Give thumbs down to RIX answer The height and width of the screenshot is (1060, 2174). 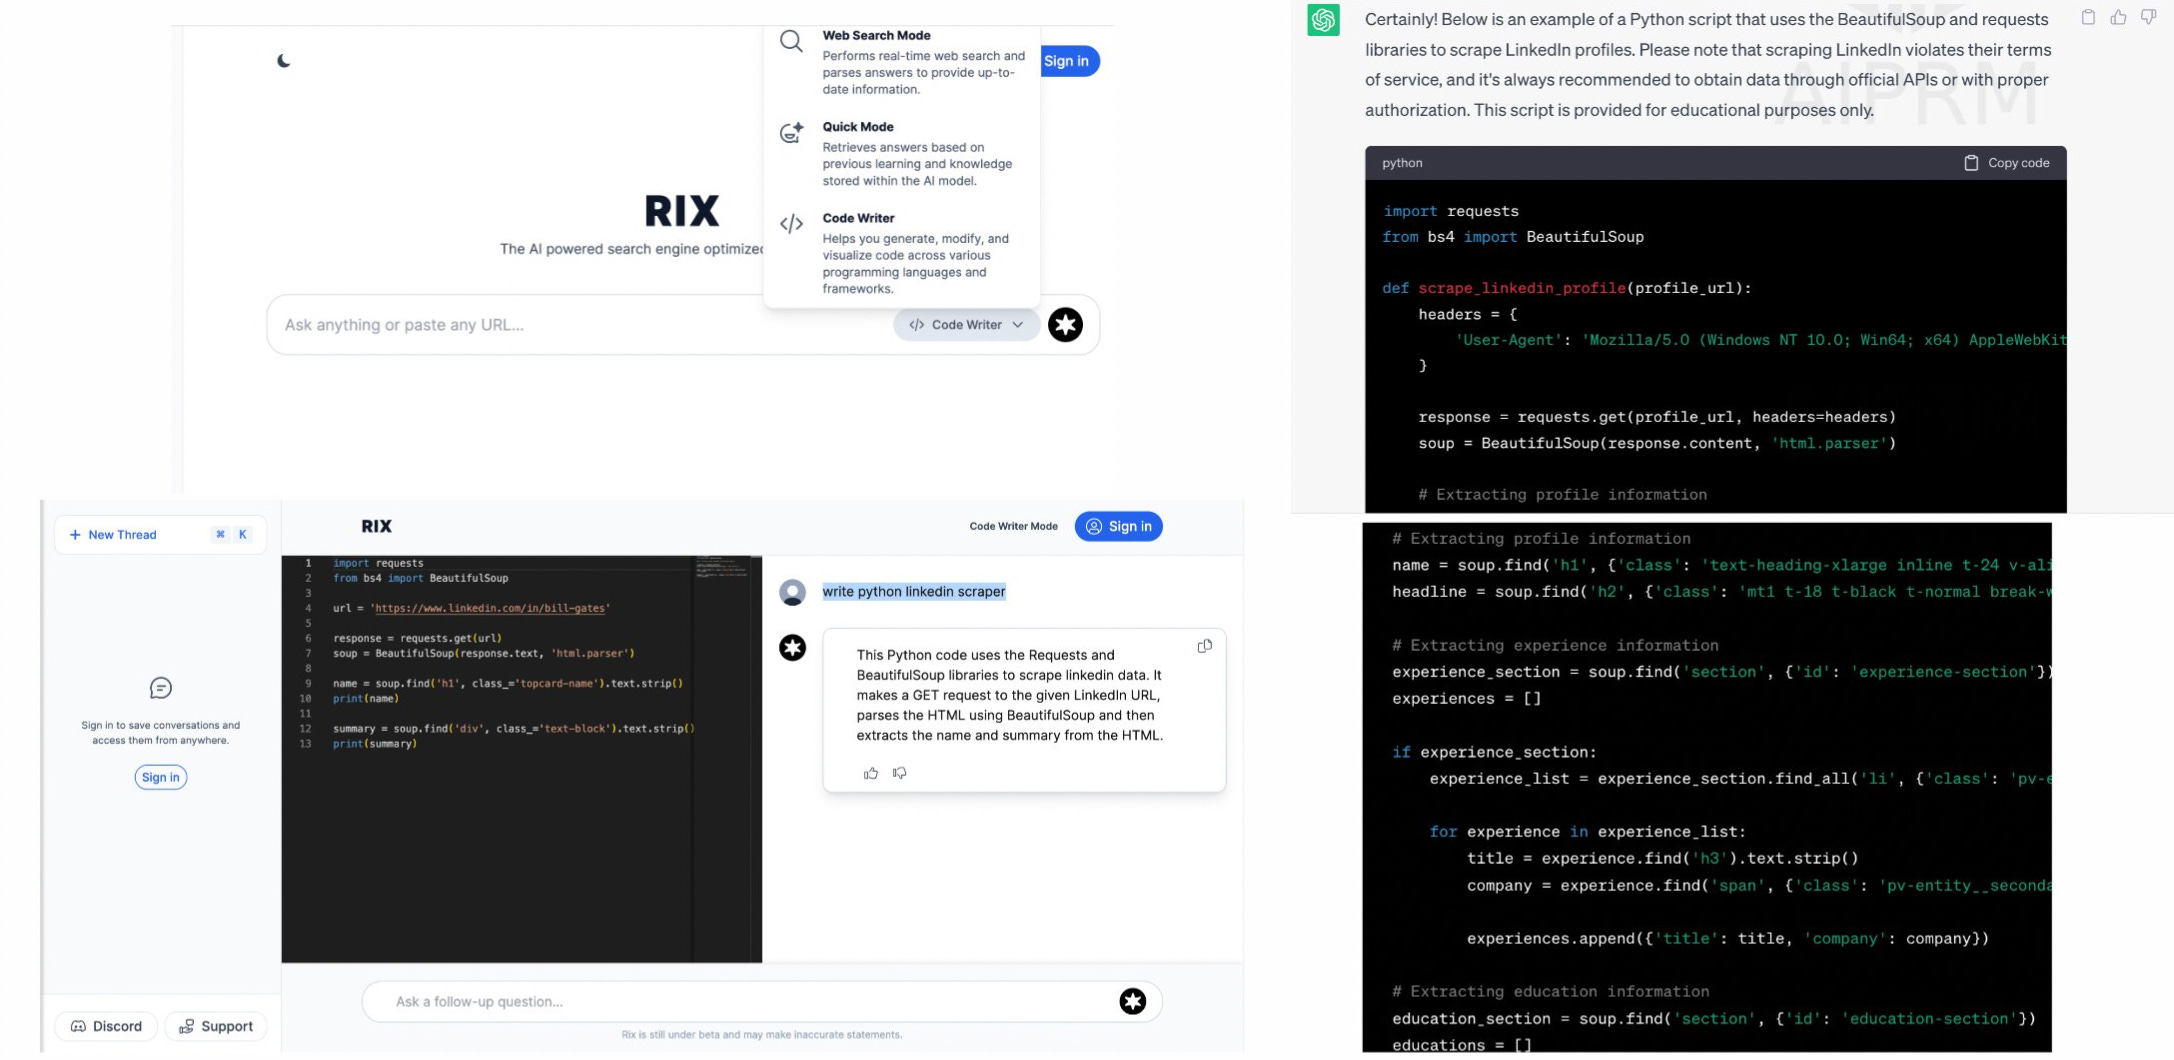tap(900, 773)
